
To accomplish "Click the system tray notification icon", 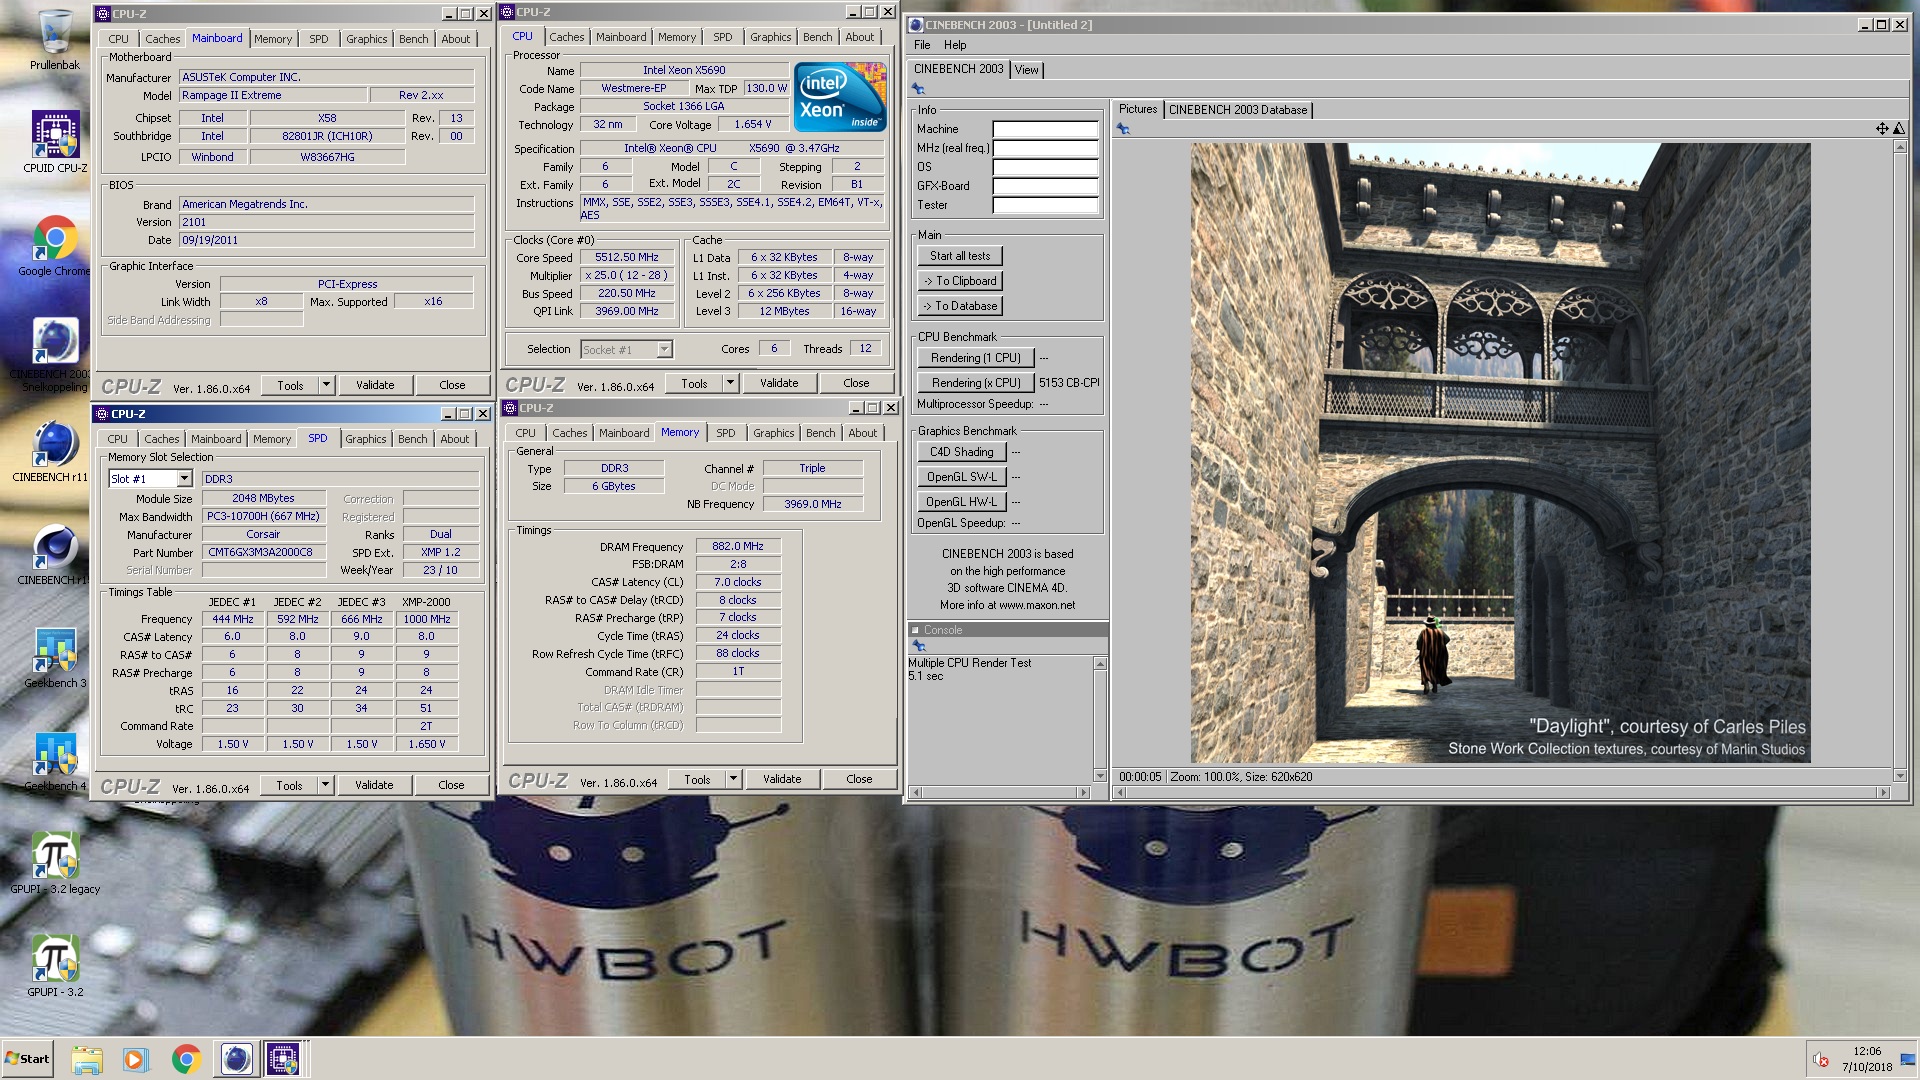I will click(1821, 1060).
